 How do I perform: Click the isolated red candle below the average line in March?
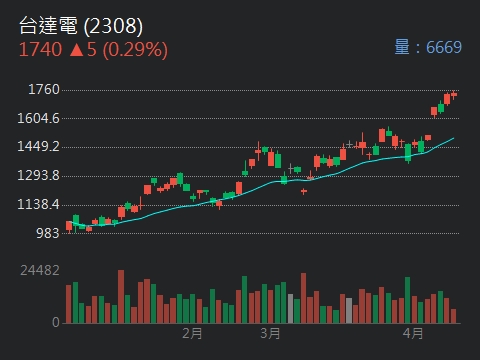[x=304, y=191]
